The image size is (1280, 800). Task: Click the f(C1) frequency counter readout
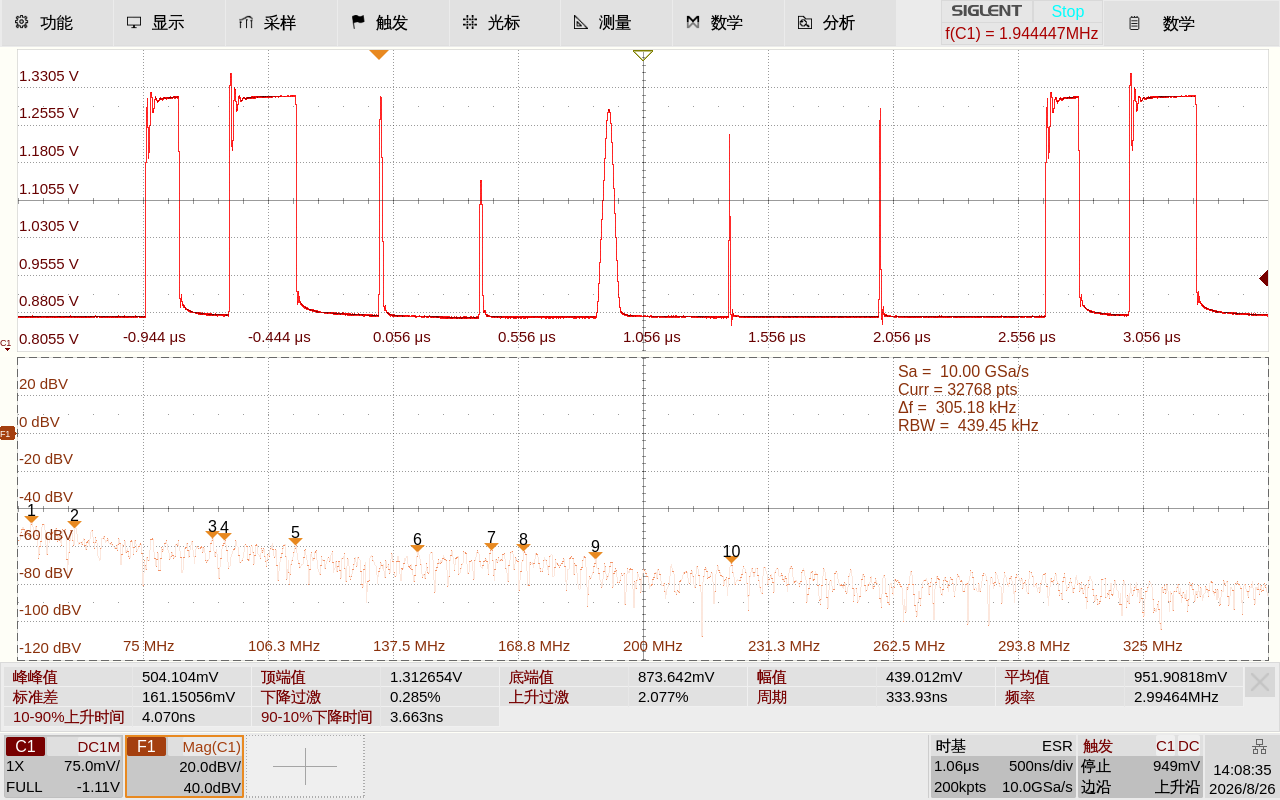(1021, 33)
